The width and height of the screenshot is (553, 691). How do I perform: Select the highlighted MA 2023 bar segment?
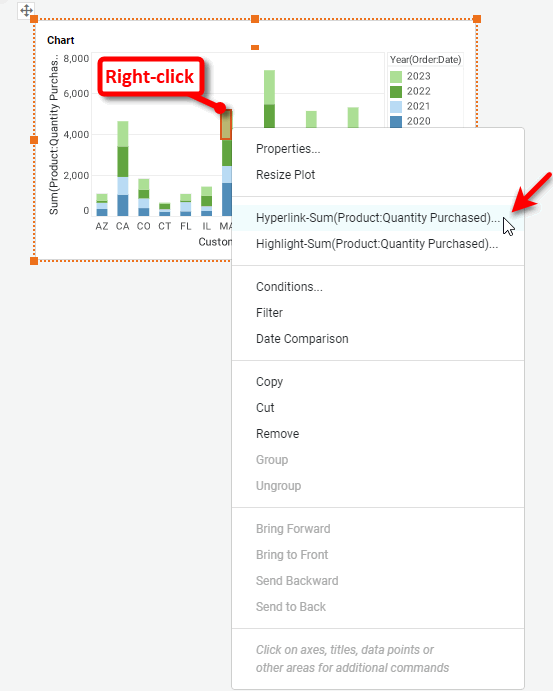pyautogui.click(x=226, y=125)
